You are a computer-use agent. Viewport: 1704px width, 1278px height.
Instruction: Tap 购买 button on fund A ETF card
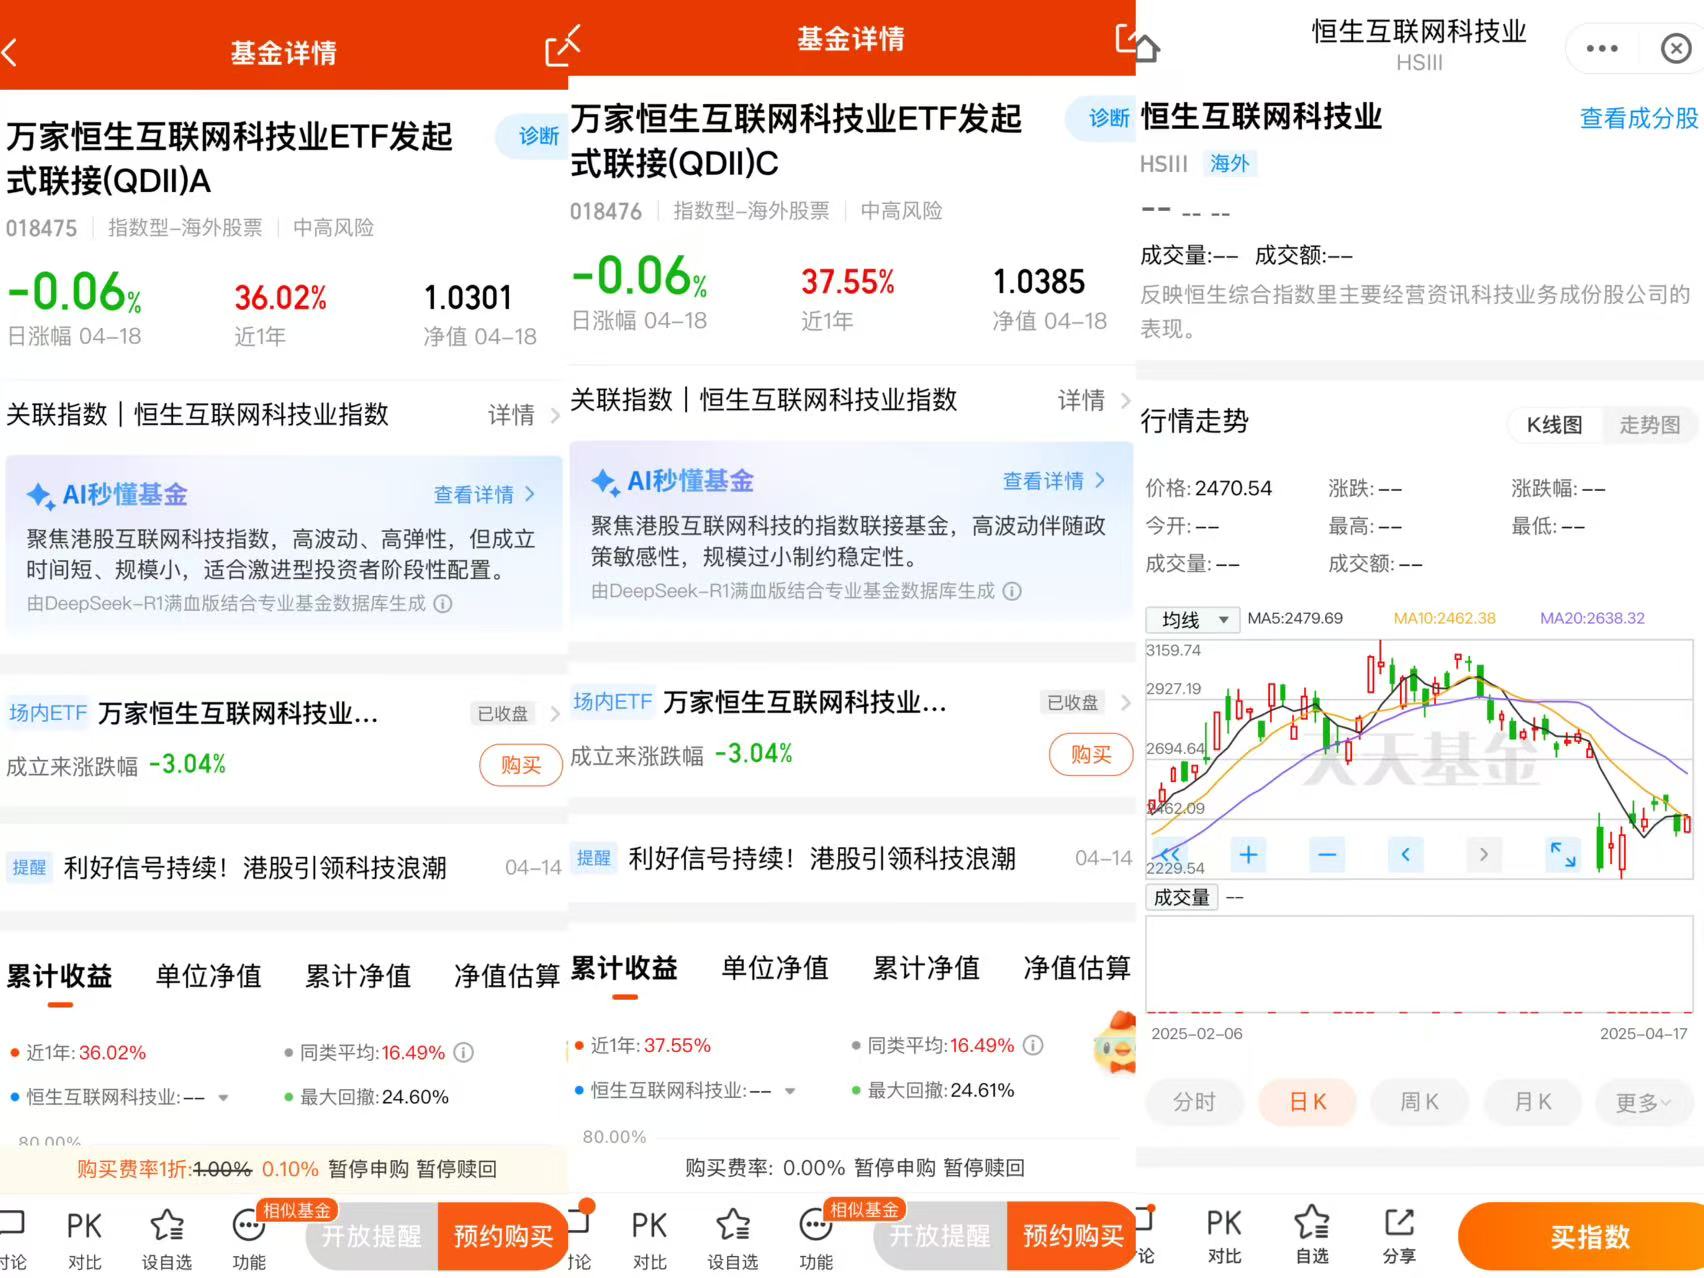[521, 765]
